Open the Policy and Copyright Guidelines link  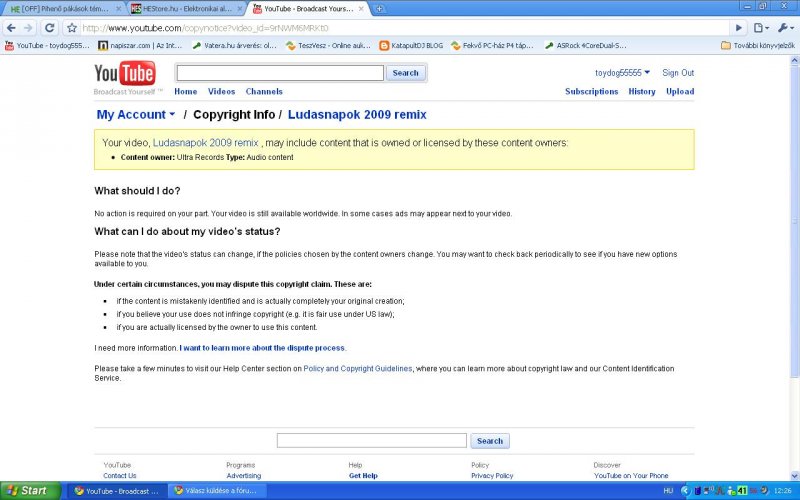pyautogui.click(x=358, y=368)
